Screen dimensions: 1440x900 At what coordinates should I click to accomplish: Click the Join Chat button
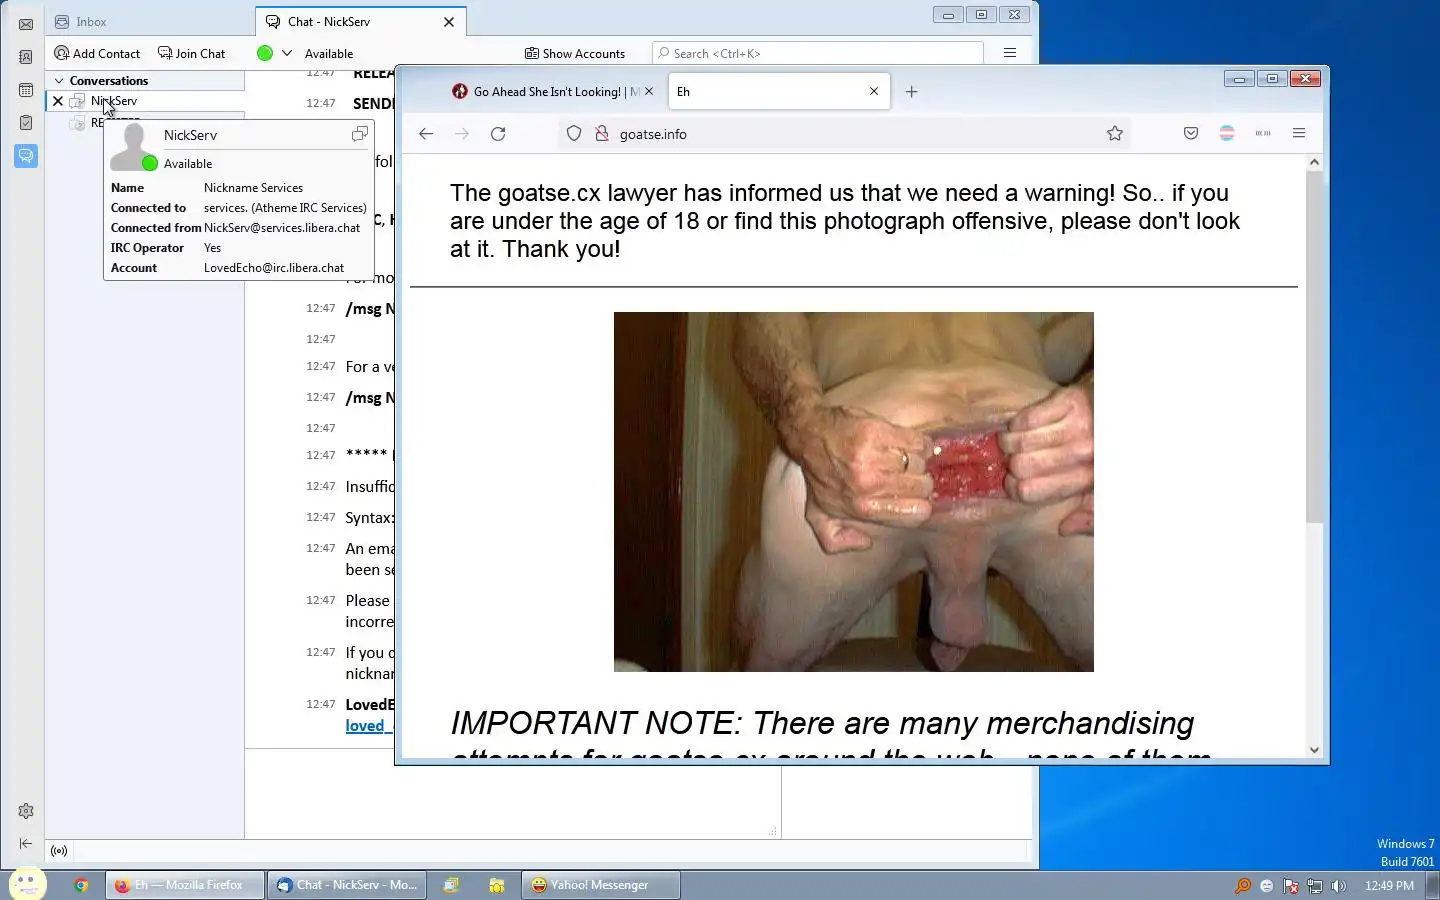[191, 53]
